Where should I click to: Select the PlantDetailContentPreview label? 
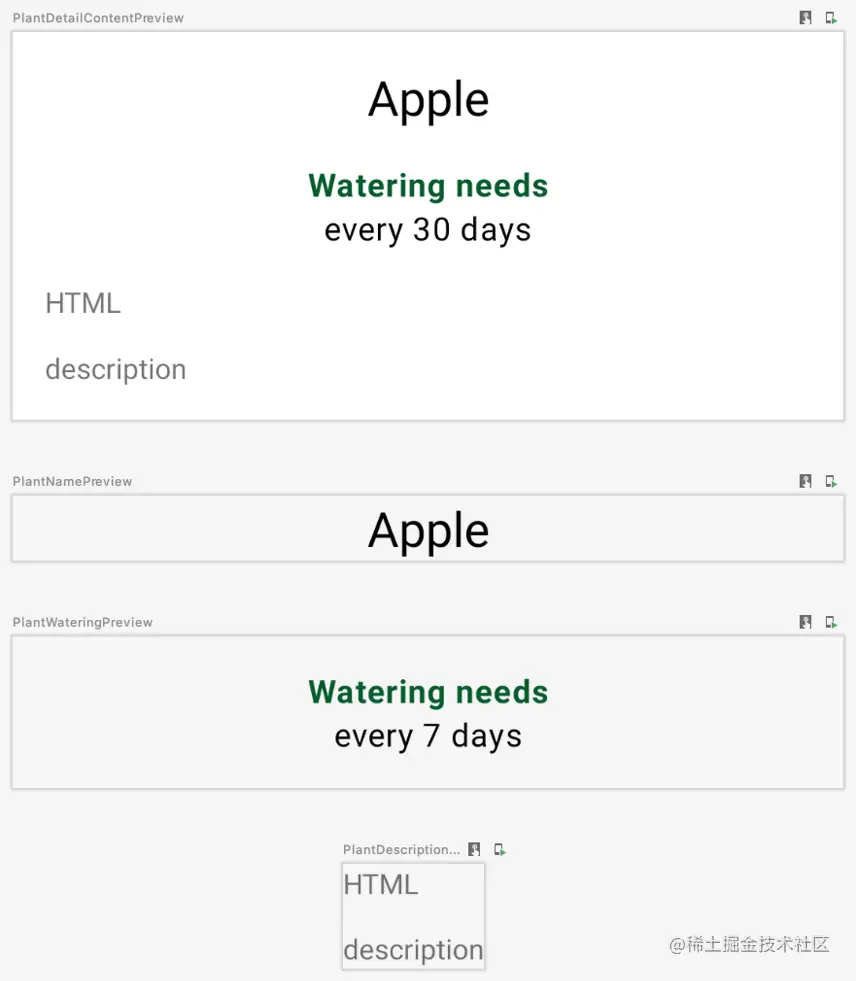98,18
